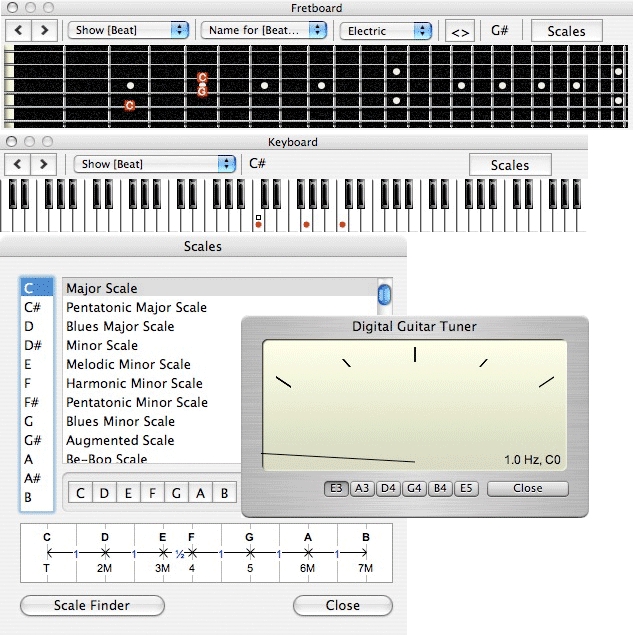
Task: Click note box A in scale notes row
Action: (200, 493)
